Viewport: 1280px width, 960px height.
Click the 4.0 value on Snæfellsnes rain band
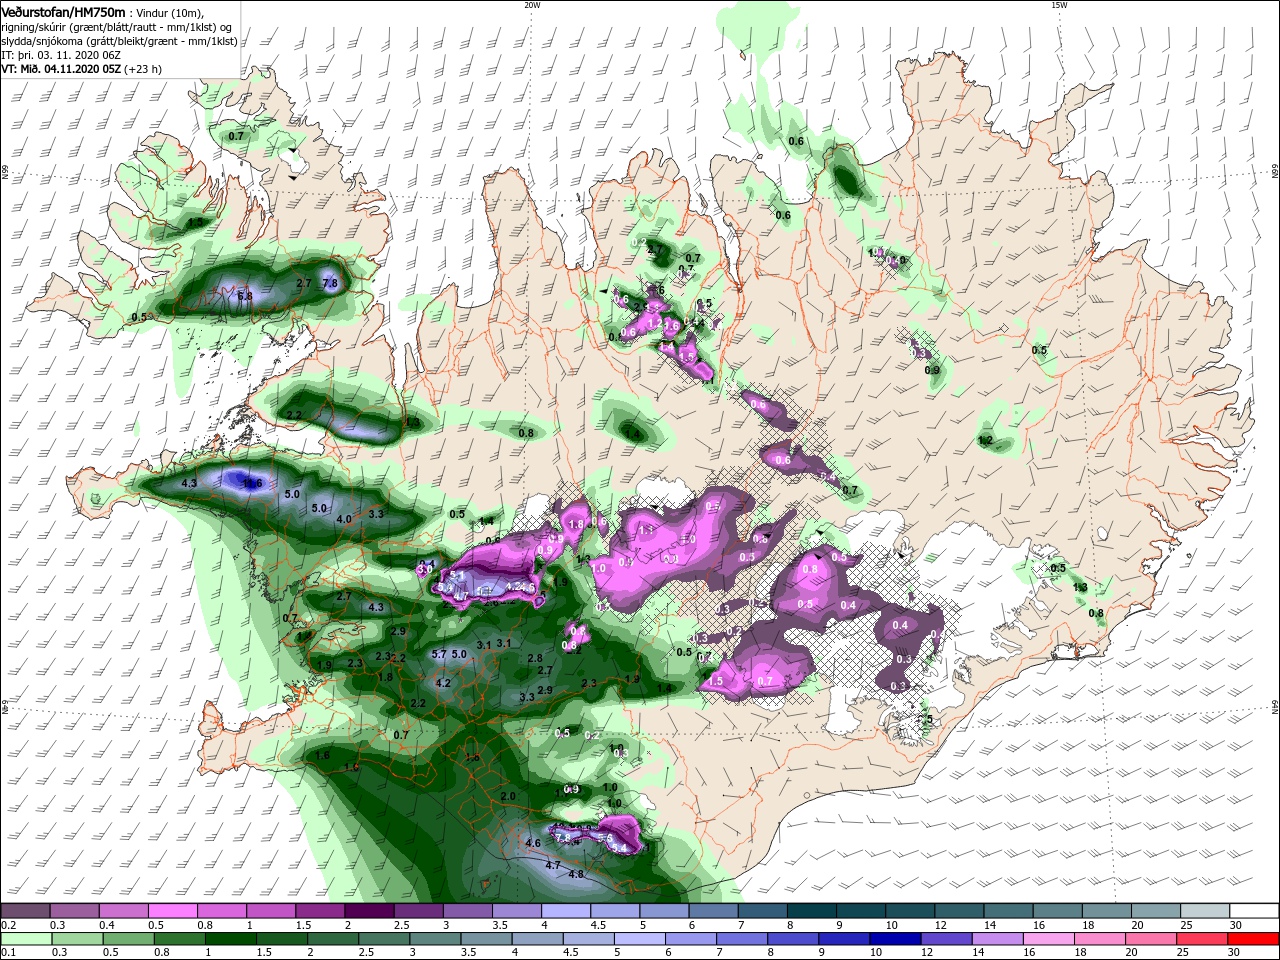tap(344, 519)
